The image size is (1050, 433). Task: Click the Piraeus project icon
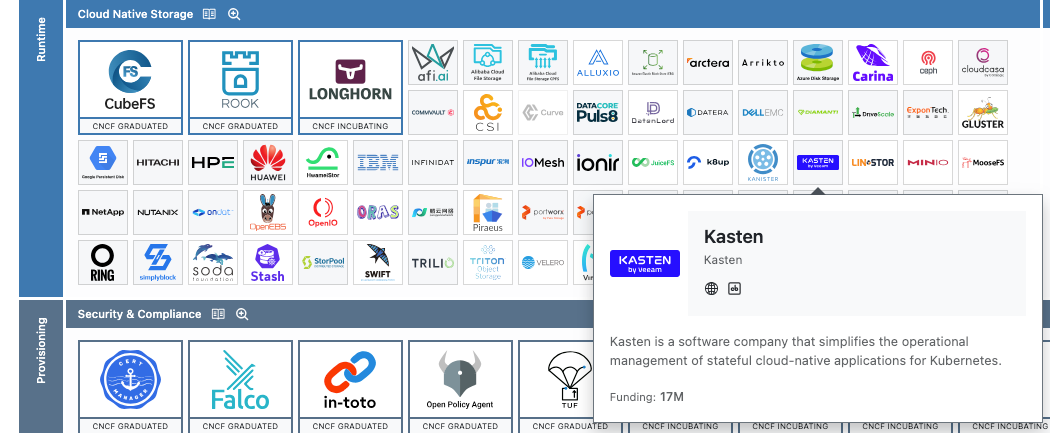click(488, 212)
